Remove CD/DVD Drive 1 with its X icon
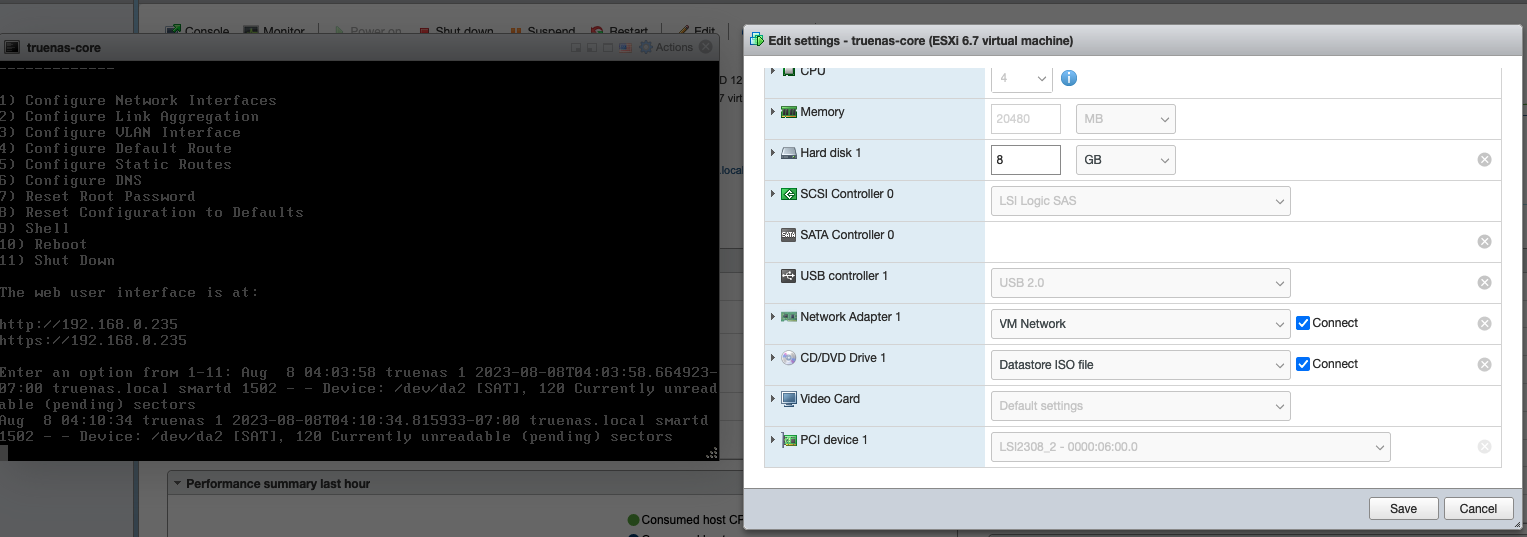 pyautogui.click(x=1484, y=365)
